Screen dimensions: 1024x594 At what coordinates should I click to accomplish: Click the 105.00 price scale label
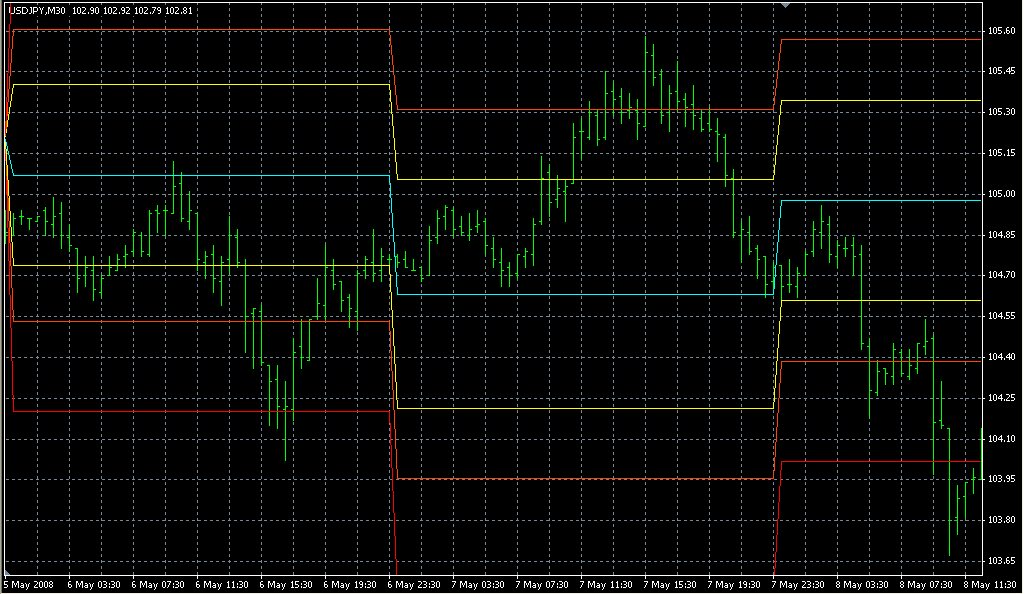(1002, 194)
